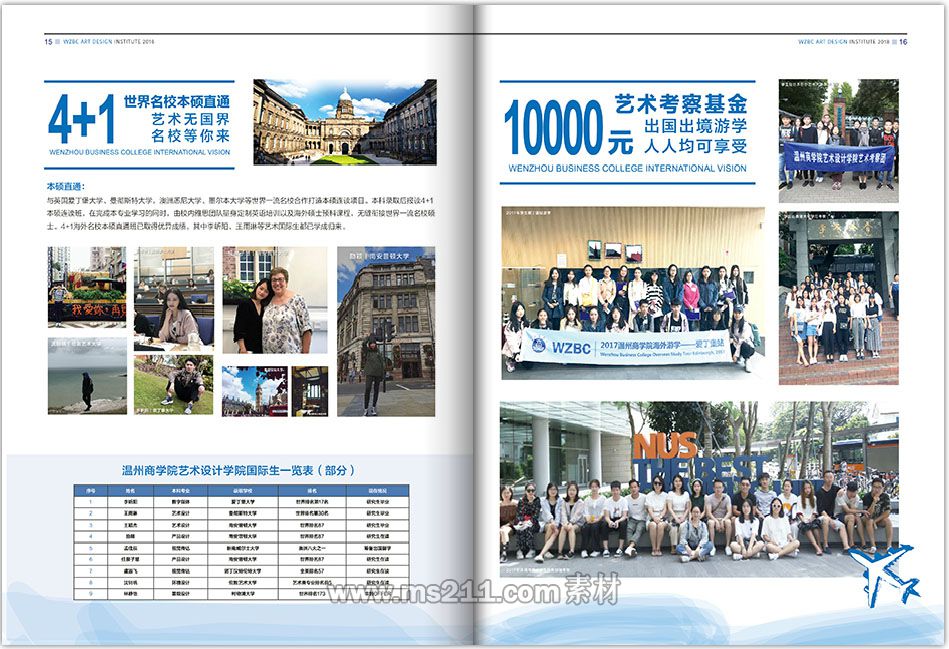Select the table's blue header row

tap(238, 491)
